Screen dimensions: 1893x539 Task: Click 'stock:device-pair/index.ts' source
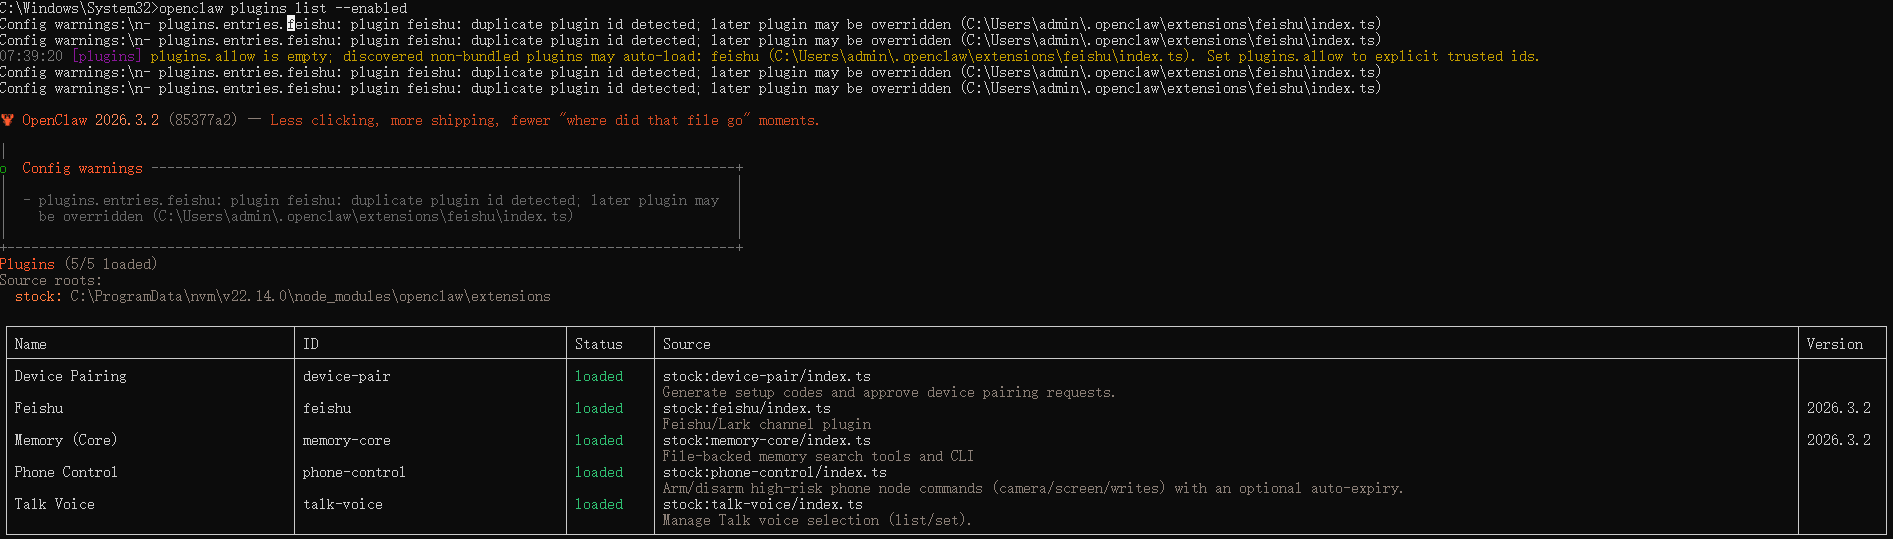click(767, 376)
